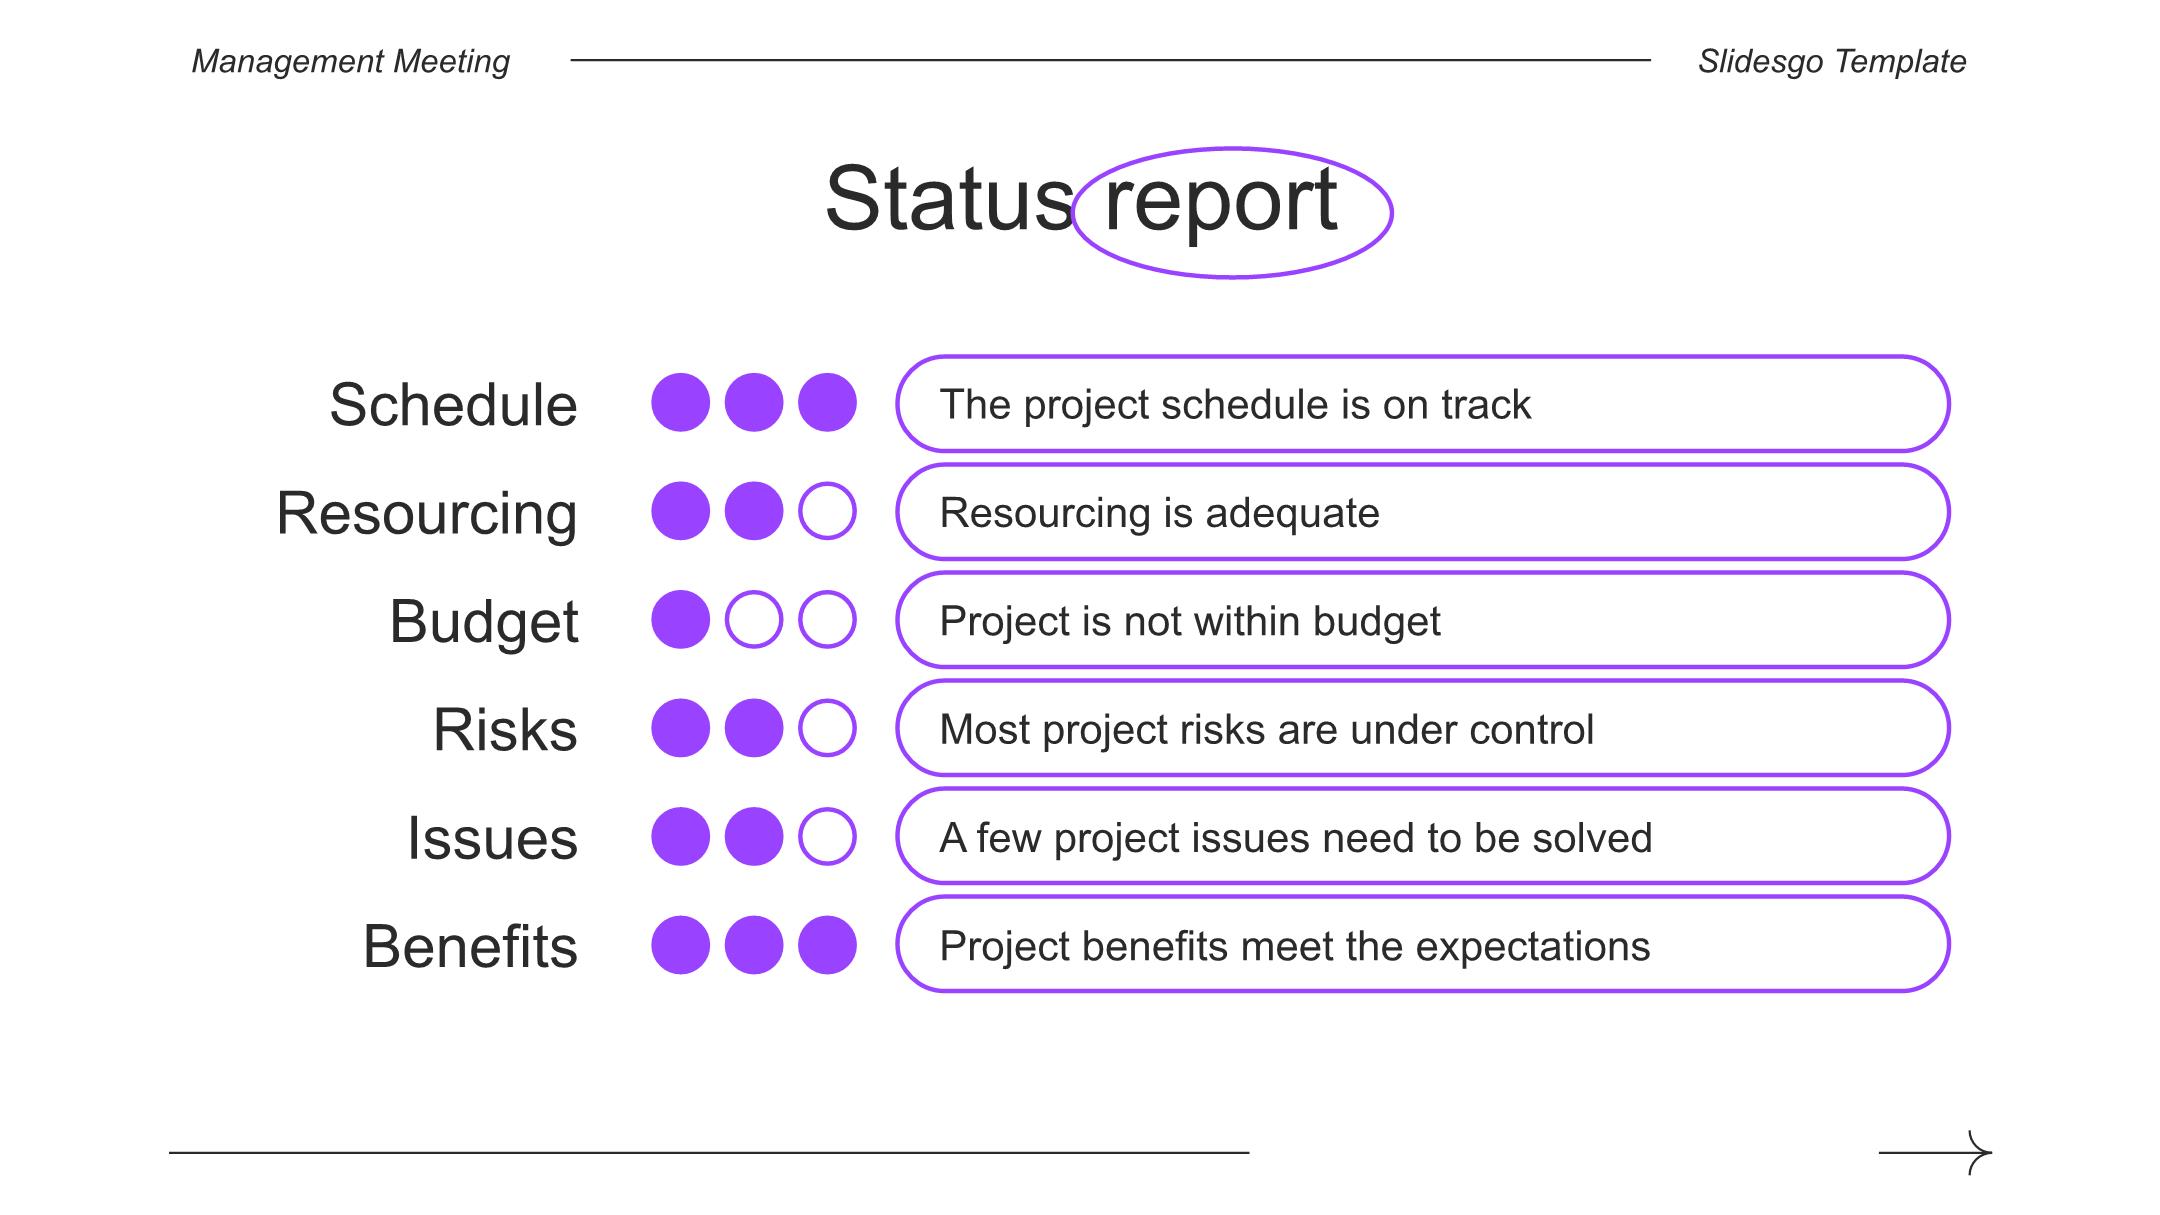Click the second filled dot beside Resourcing
The height and width of the screenshot is (1215, 2160).
click(754, 511)
